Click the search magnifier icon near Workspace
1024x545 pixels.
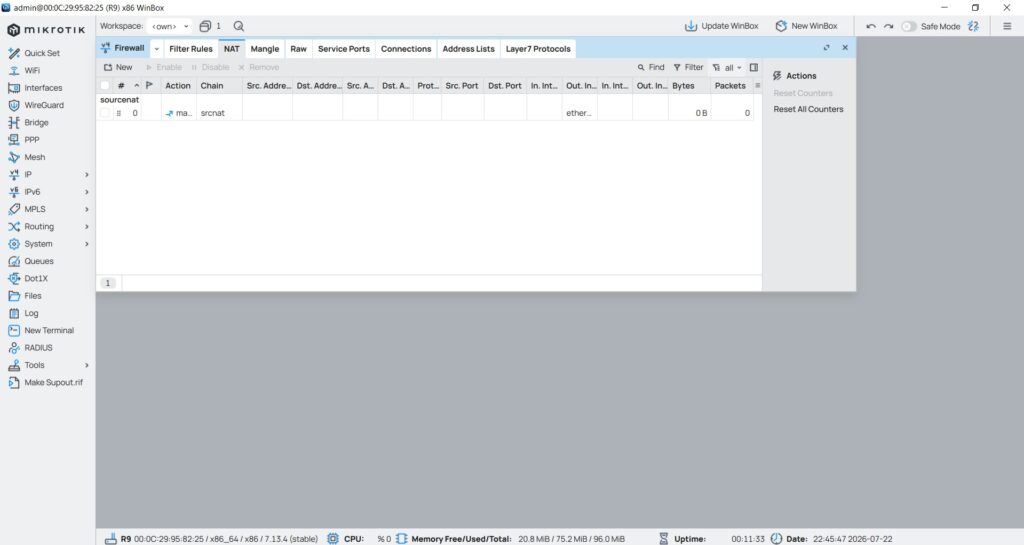pyautogui.click(x=238, y=26)
